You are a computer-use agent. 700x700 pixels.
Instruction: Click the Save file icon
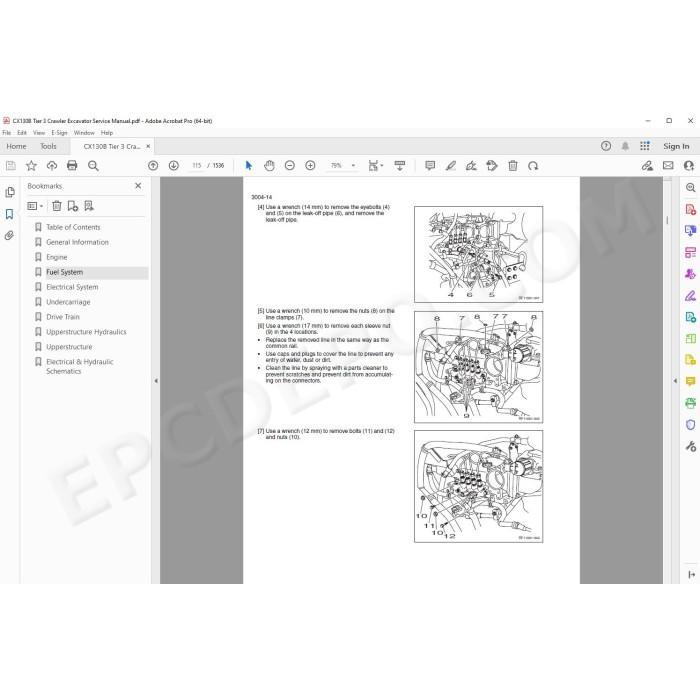(x=11, y=166)
